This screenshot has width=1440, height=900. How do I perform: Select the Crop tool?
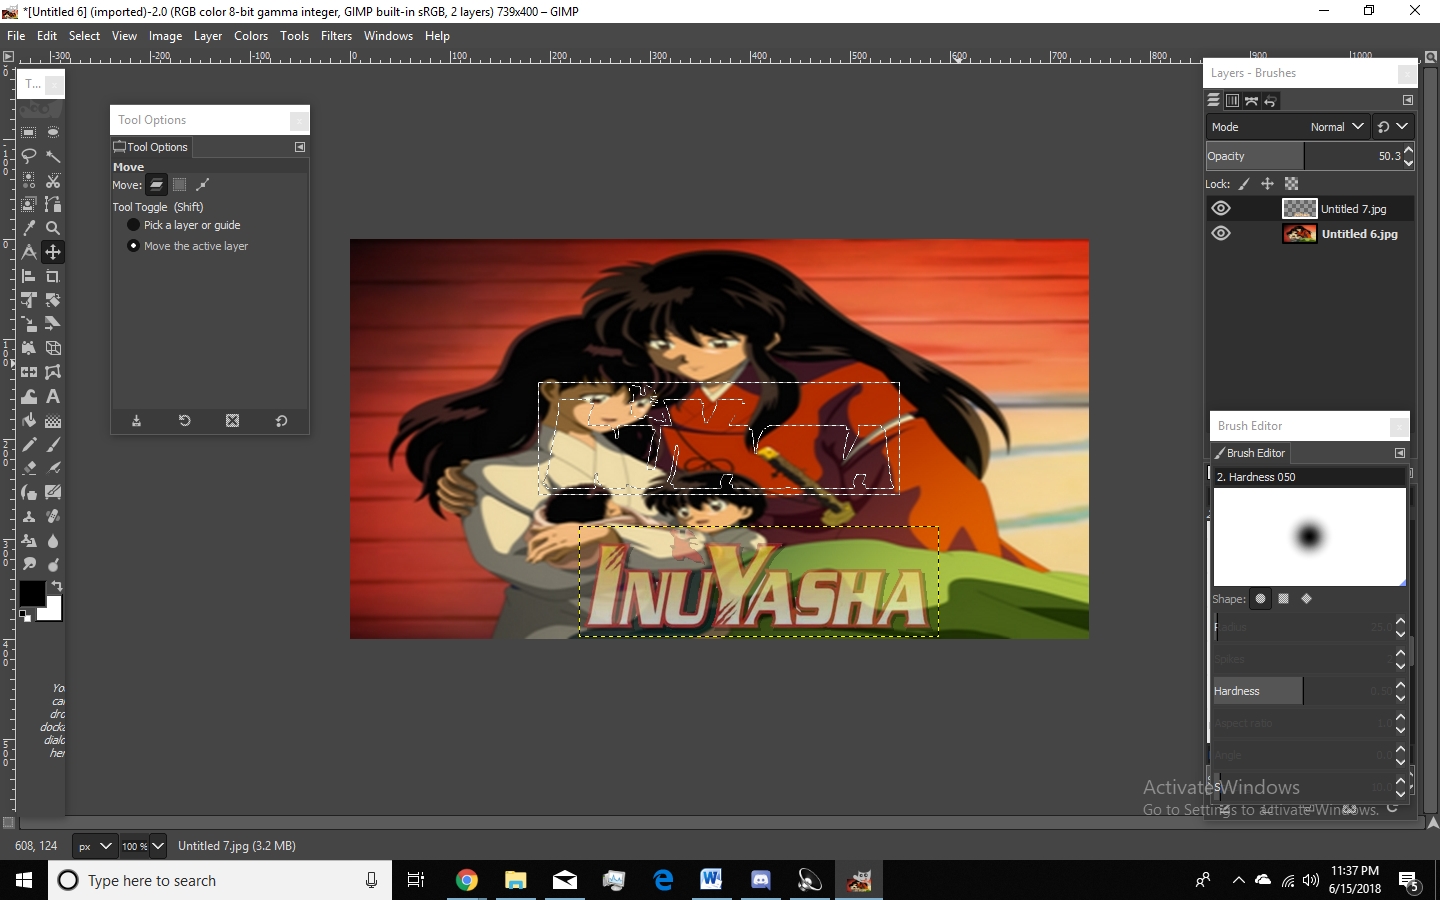click(53, 276)
